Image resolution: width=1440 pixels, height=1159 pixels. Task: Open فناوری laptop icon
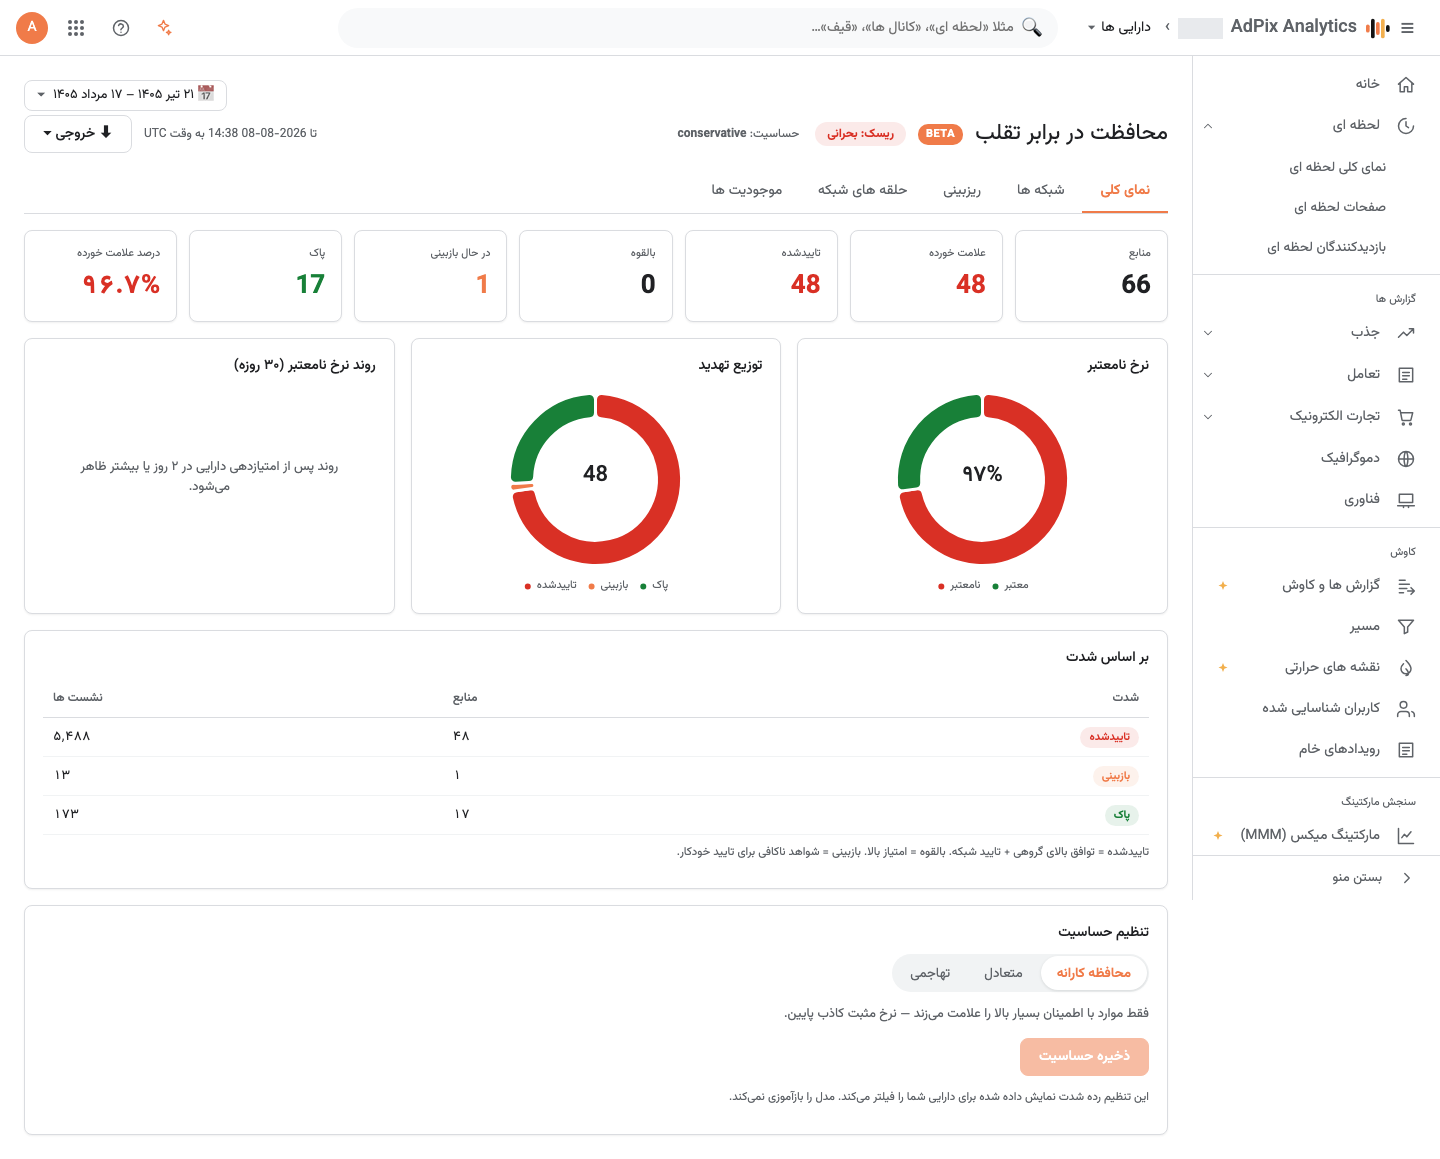pos(1406,500)
